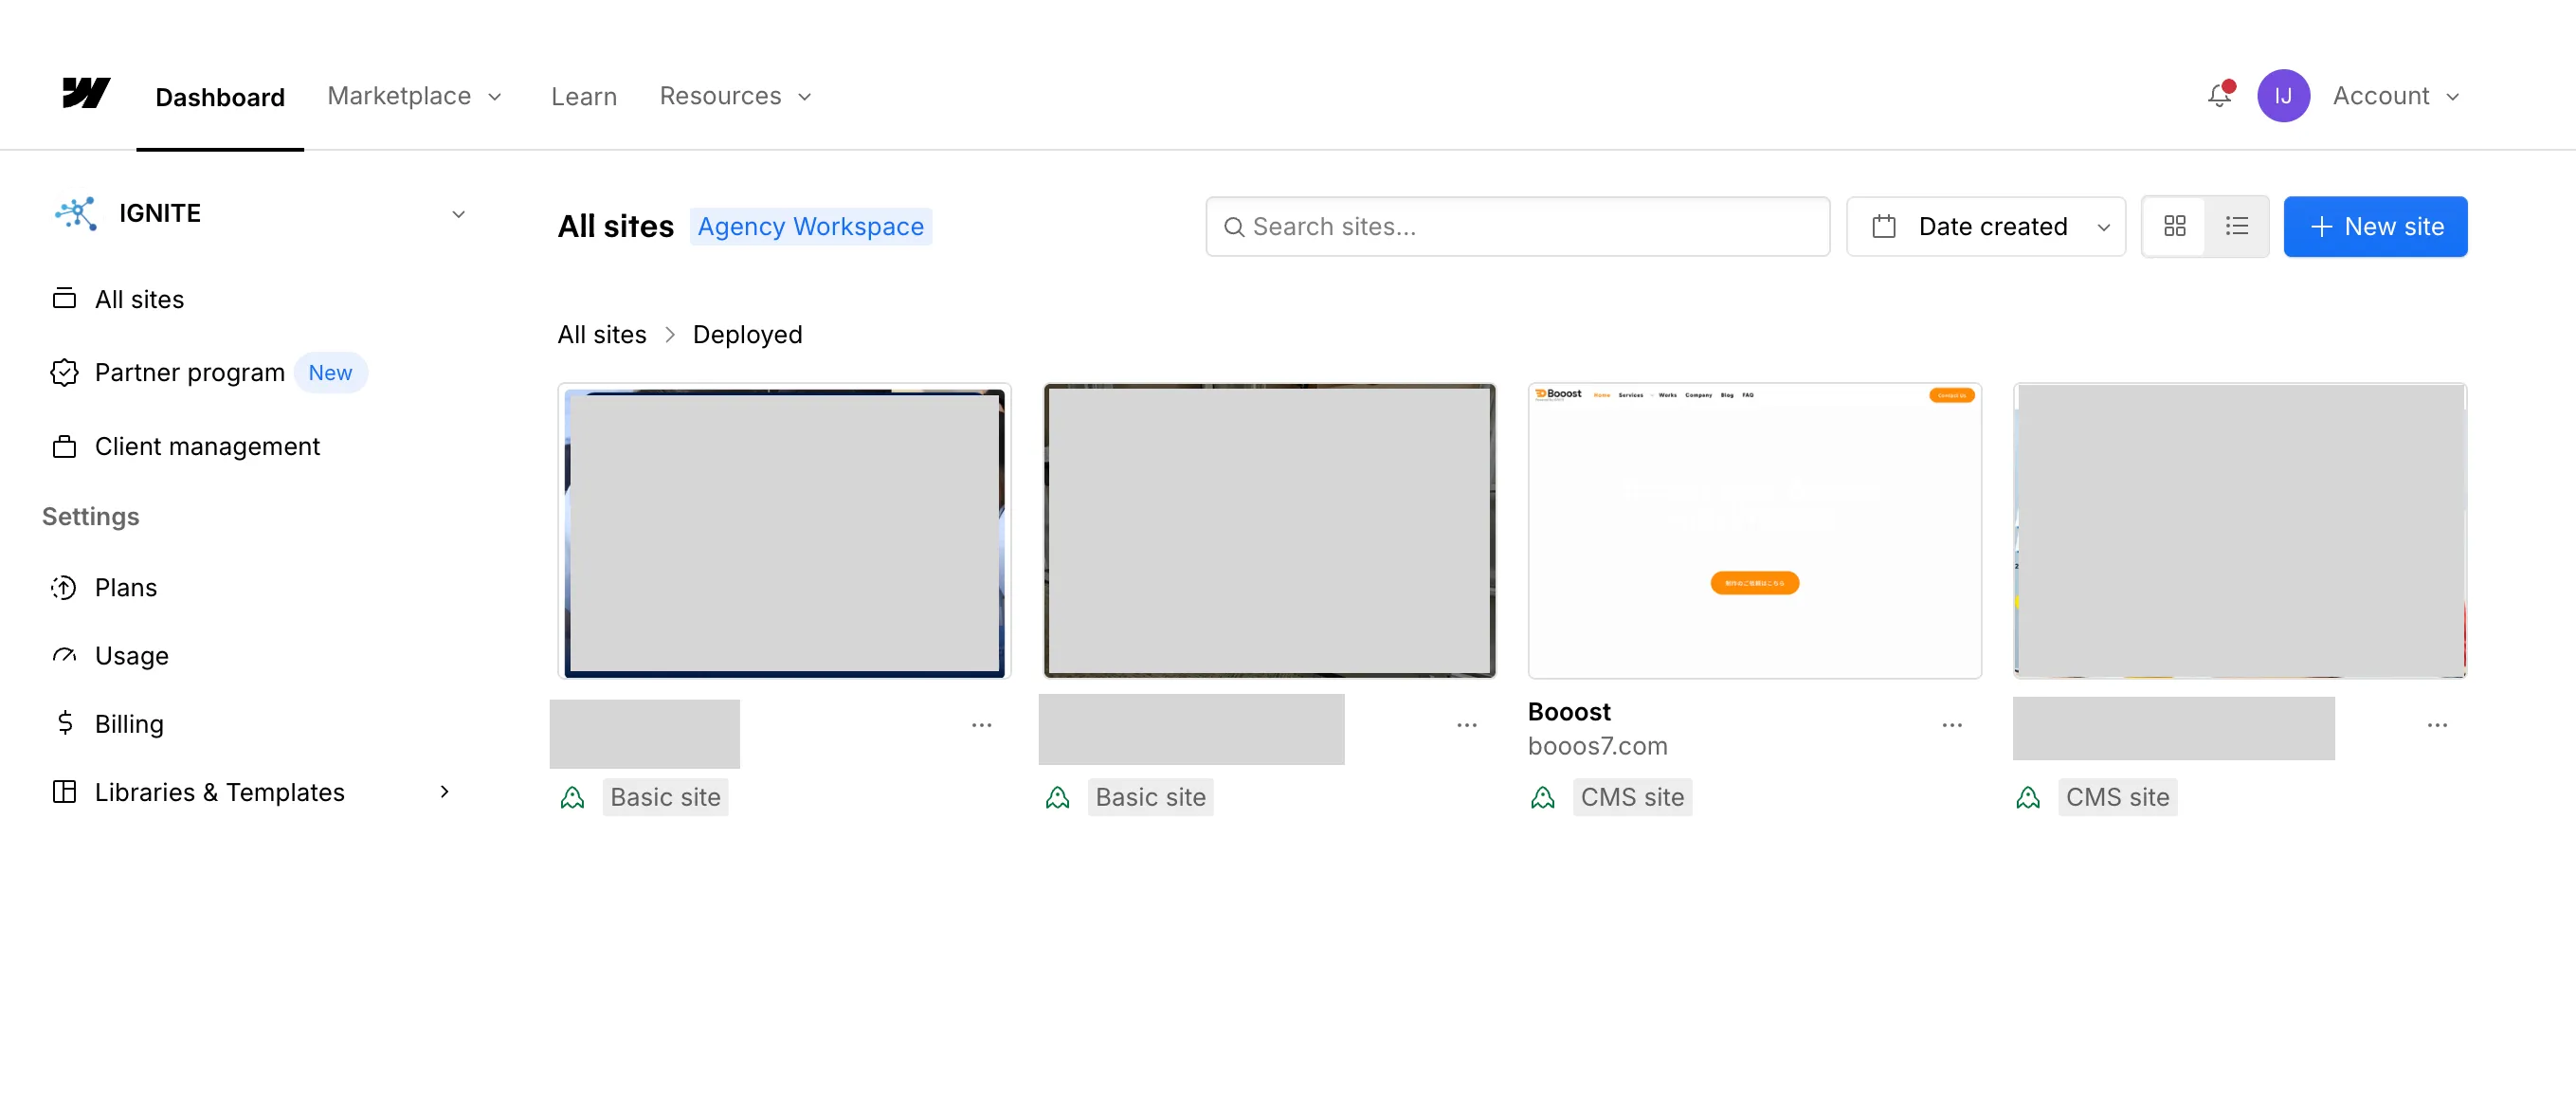Select the Dashboard tab
Image resolution: width=2576 pixels, height=1111 pixels.
tap(220, 97)
